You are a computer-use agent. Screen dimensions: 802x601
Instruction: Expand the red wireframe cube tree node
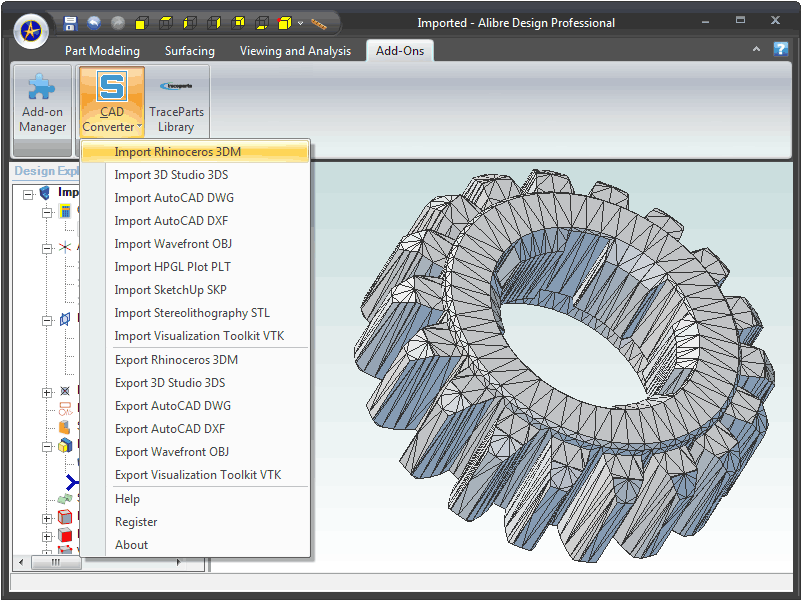(47, 519)
